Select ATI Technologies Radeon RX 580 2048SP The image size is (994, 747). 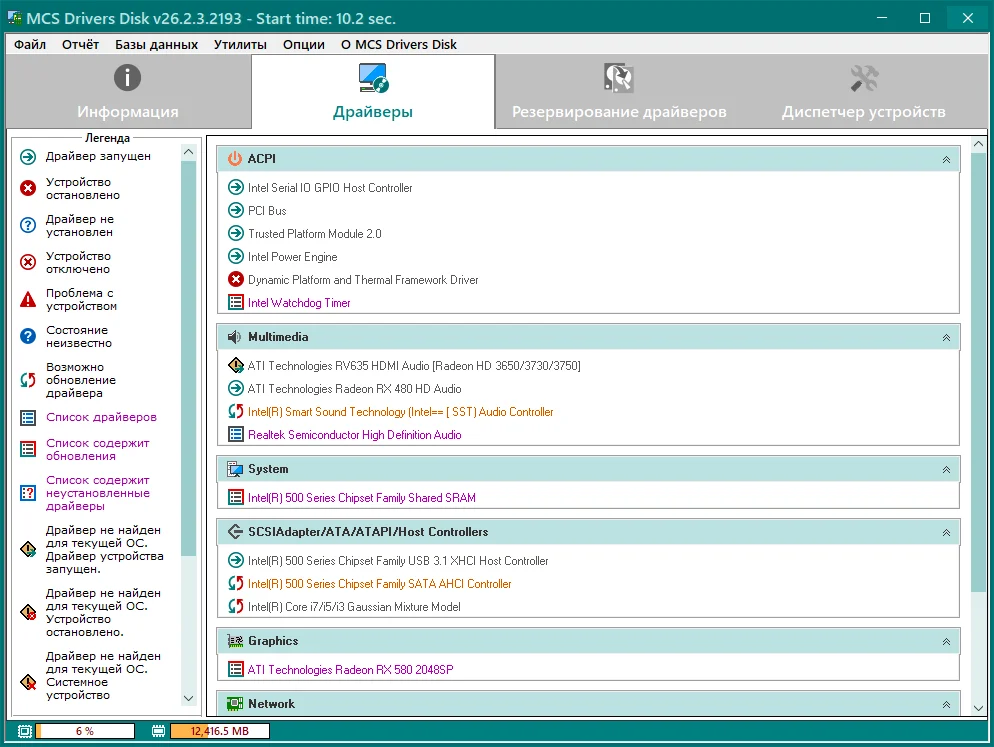tap(350, 670)
